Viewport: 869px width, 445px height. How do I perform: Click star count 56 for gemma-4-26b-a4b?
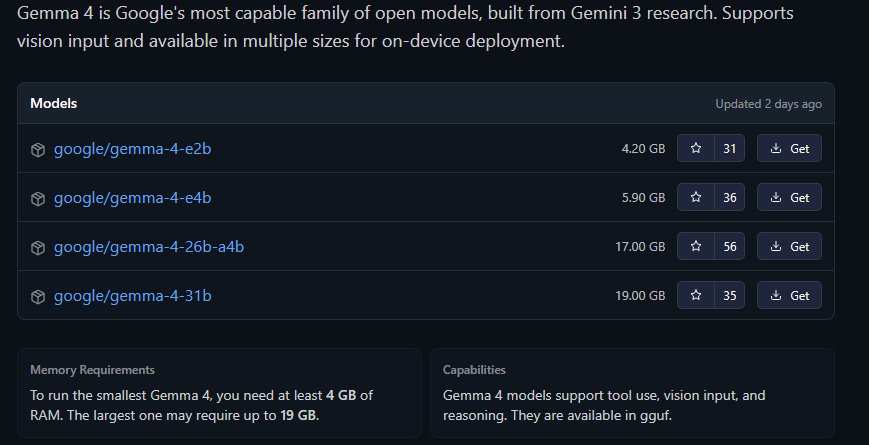(729, 247)
